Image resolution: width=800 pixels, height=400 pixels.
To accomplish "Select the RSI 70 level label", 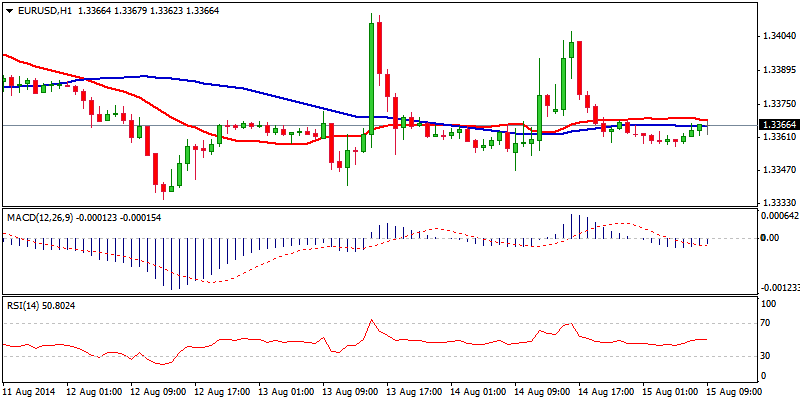I will point(766,323).
